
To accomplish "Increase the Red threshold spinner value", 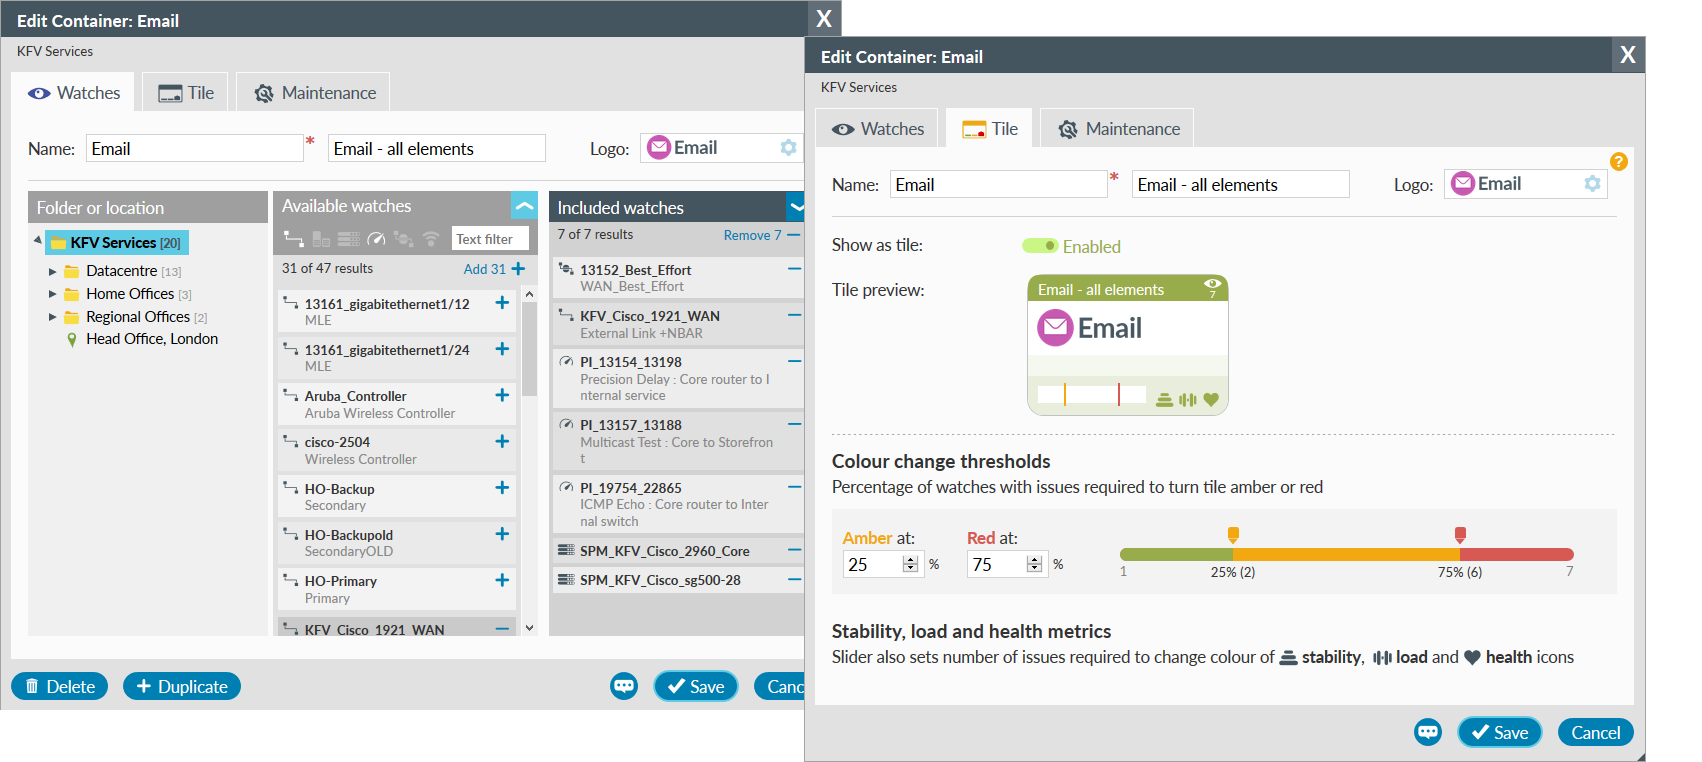I will tap(1034, 560).
